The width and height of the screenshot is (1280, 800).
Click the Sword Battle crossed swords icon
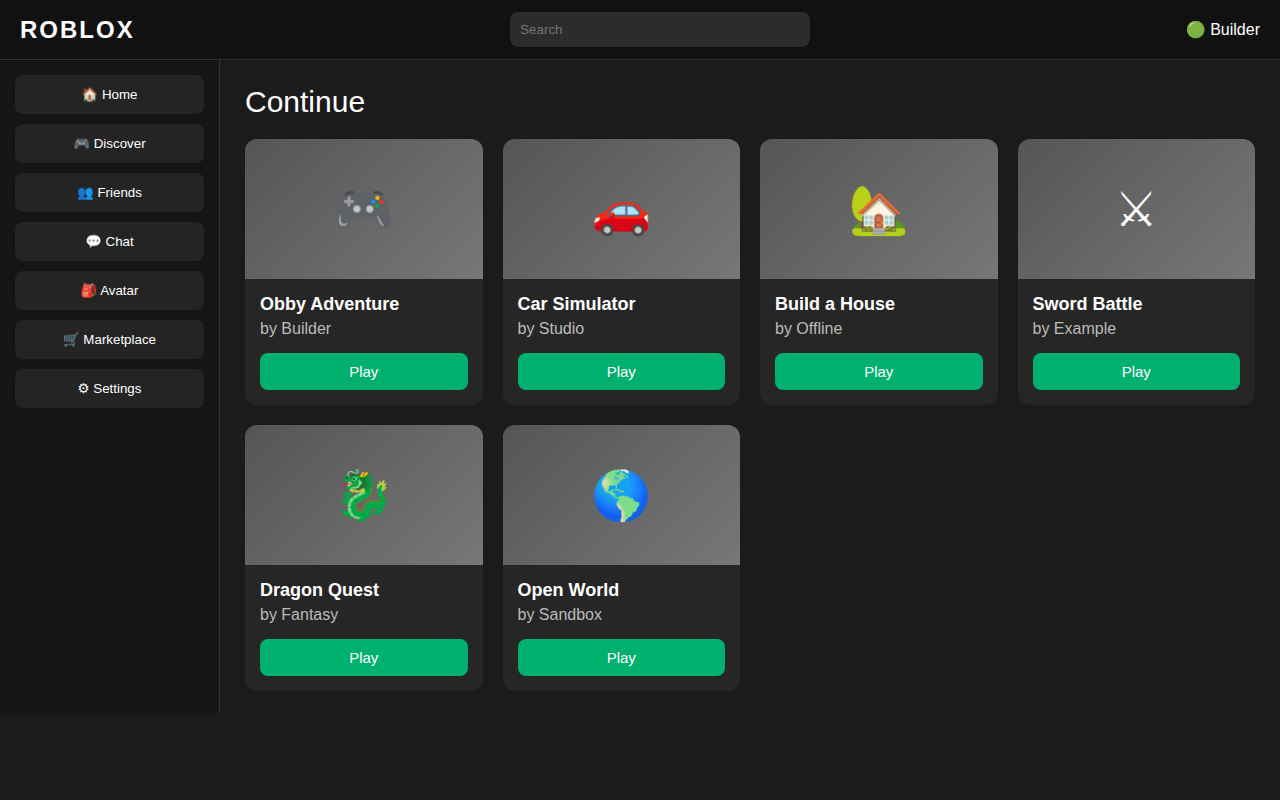(x=1136, y=210)
